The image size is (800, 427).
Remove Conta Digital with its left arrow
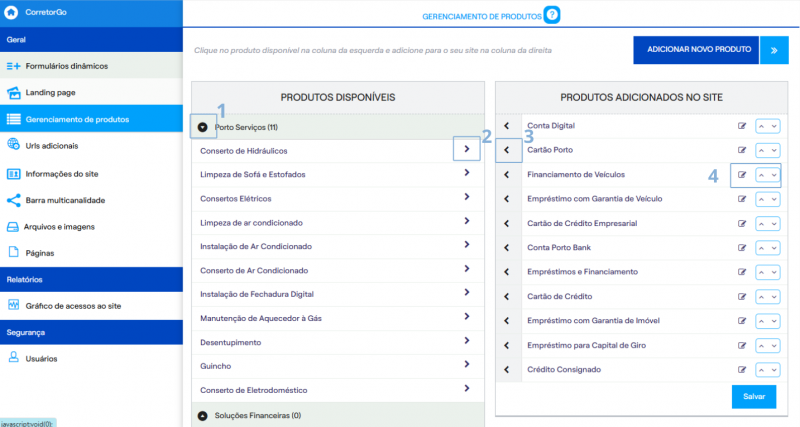click(507, 125)
